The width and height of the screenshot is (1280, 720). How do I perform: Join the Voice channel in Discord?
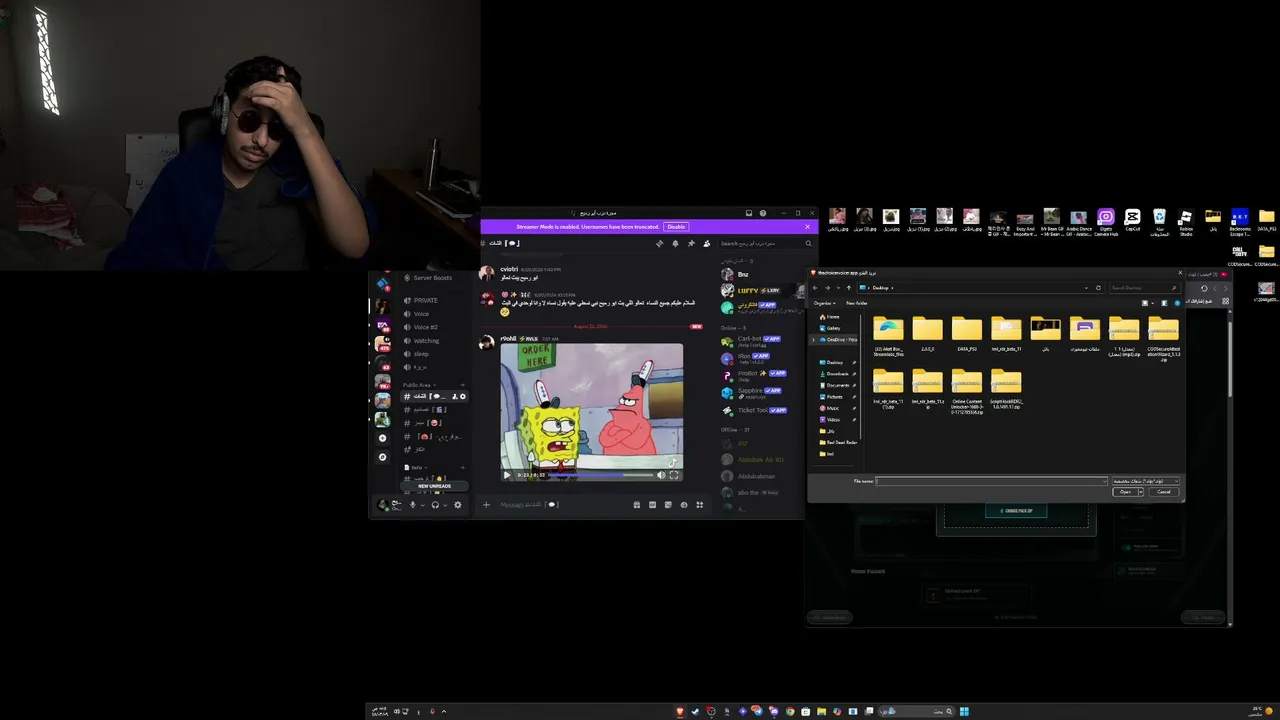point(422,314)
